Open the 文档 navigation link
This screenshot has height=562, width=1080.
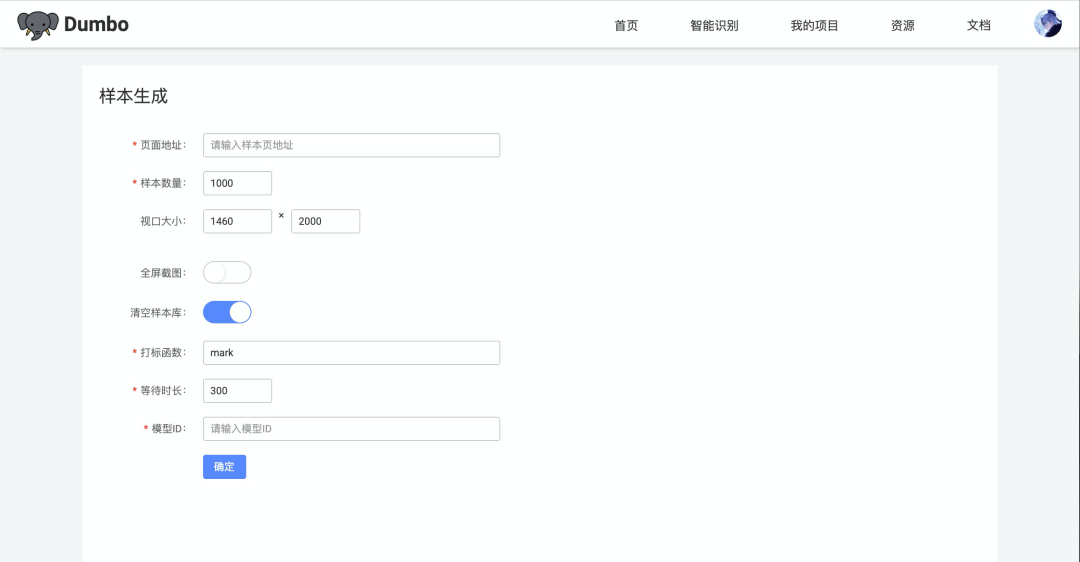[978, 26]
